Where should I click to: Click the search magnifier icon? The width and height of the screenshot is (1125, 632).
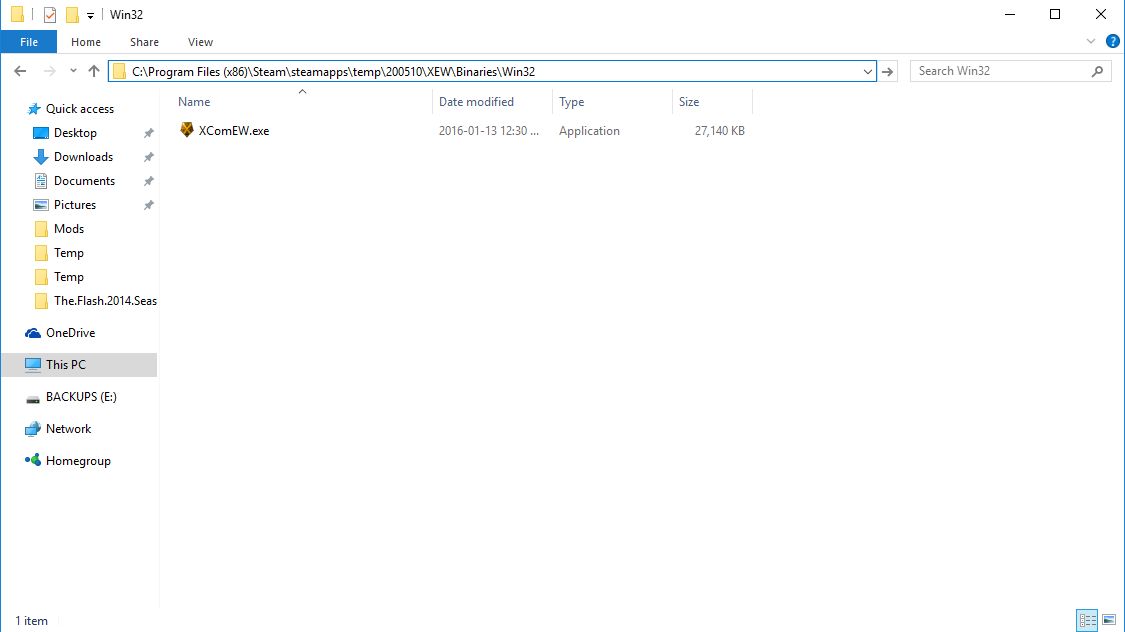(x=1097, y=71)
